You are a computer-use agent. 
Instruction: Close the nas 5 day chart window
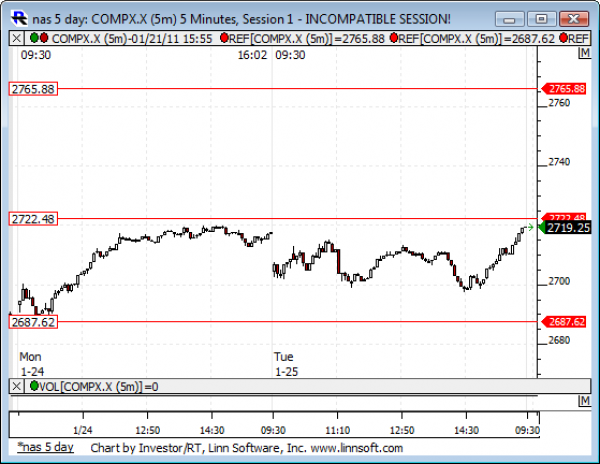(574, 19)
